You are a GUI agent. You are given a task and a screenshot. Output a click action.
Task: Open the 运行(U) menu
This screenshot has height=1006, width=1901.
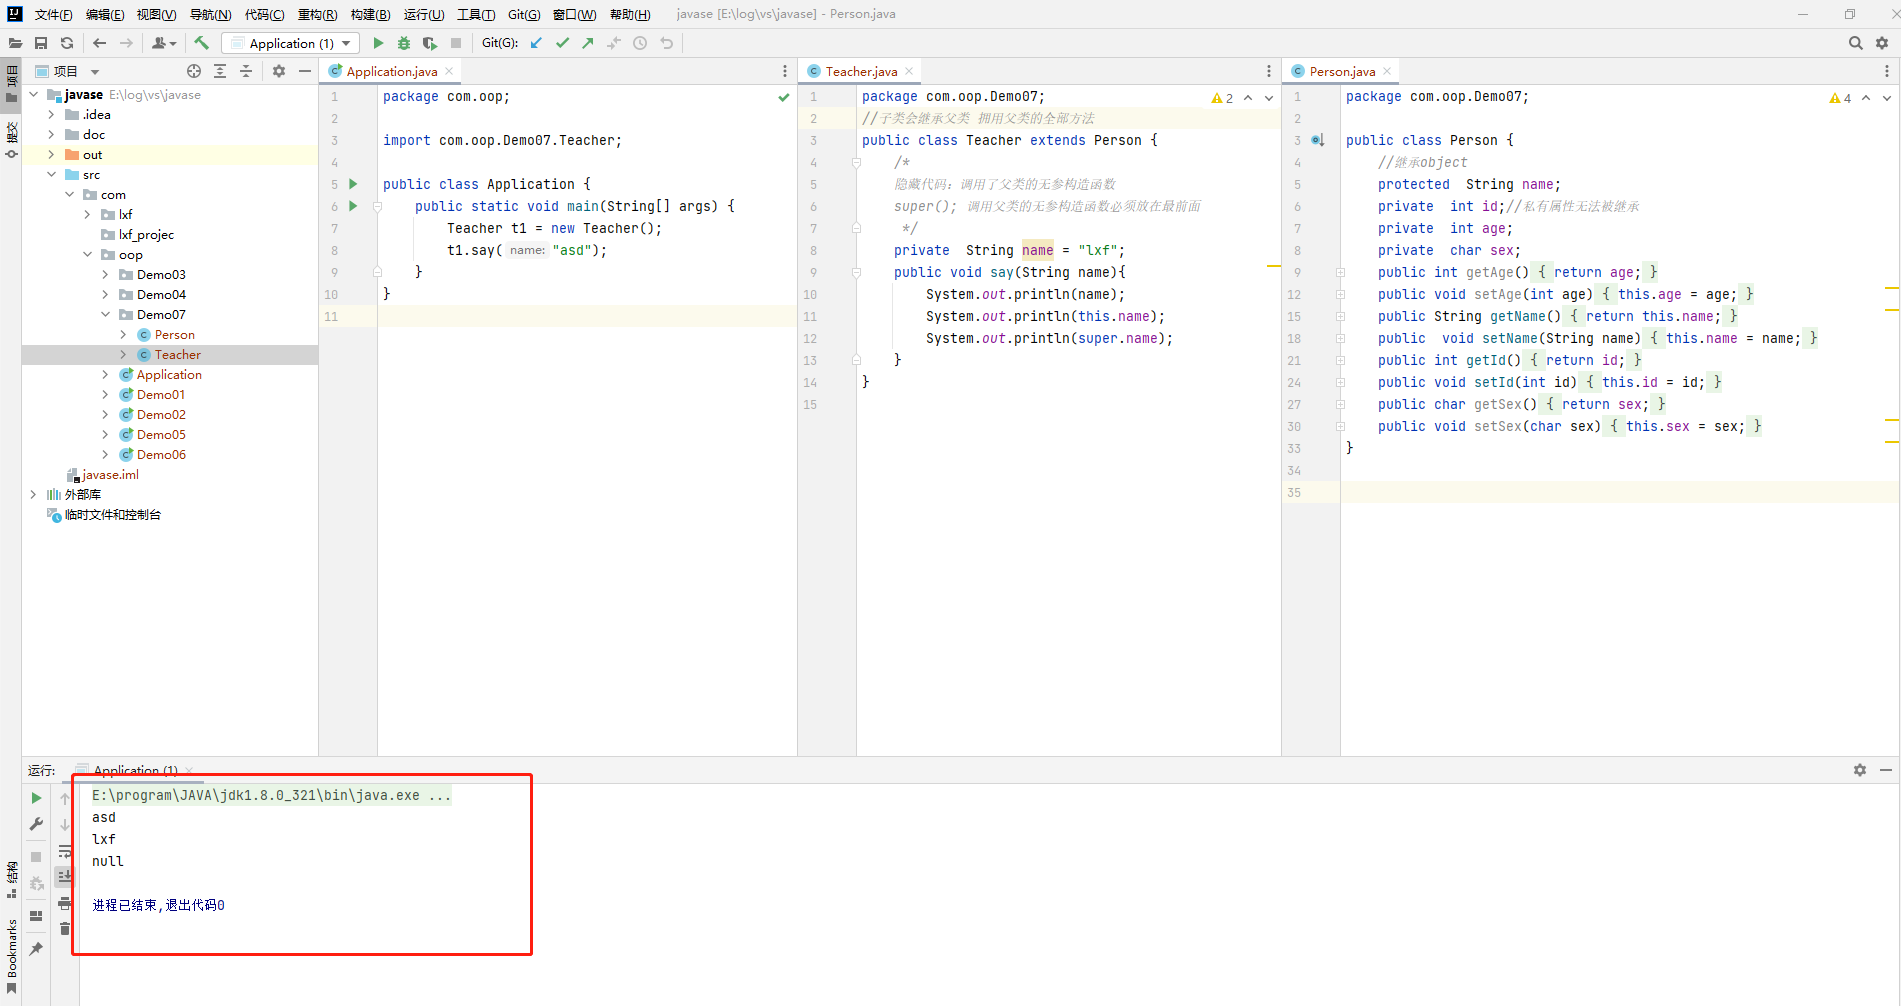(424, 14)
